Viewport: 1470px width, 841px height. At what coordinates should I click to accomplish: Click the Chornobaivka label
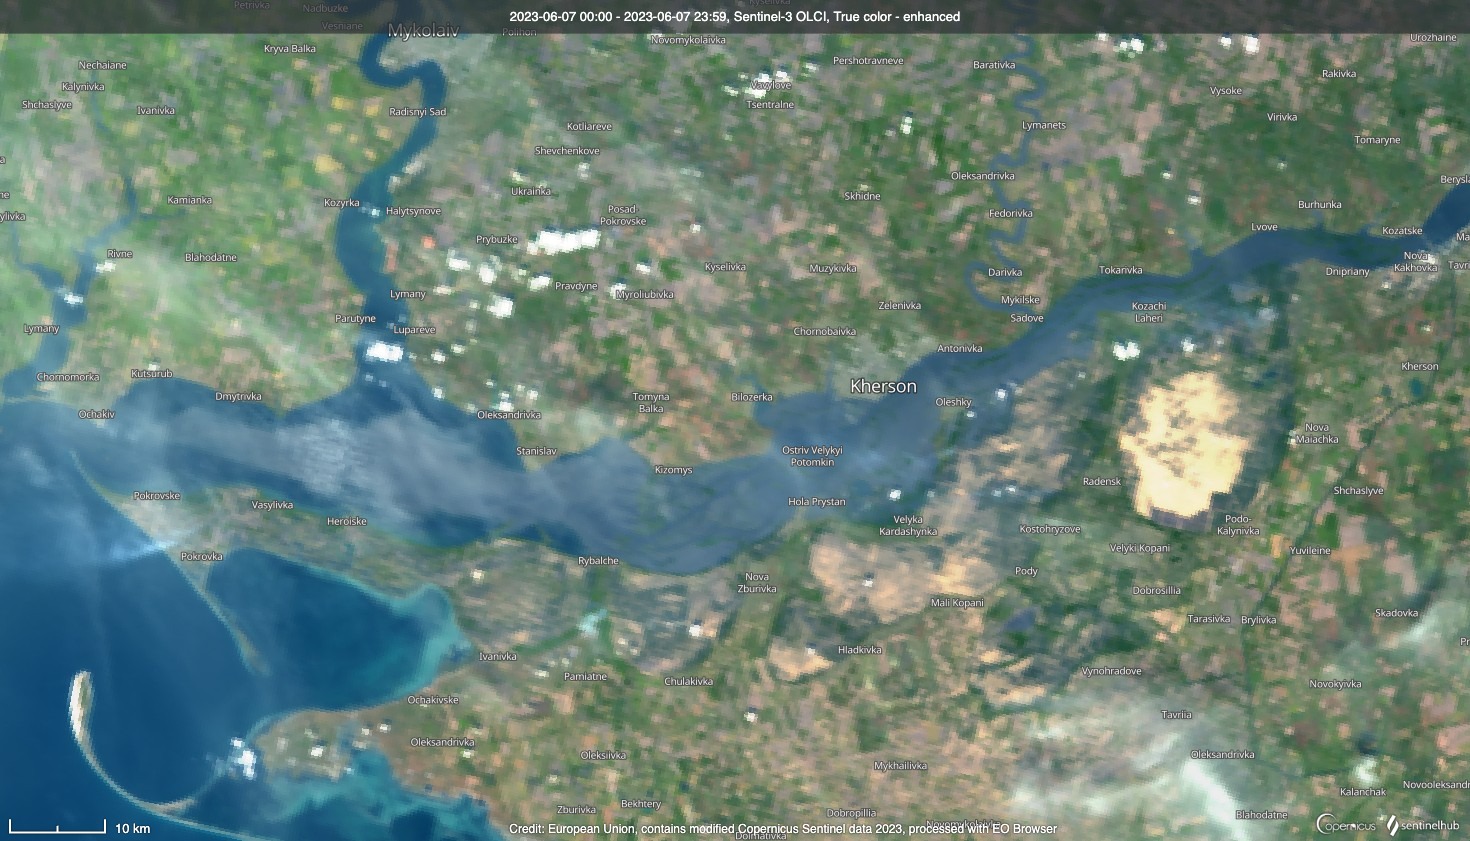pos(824,331)
